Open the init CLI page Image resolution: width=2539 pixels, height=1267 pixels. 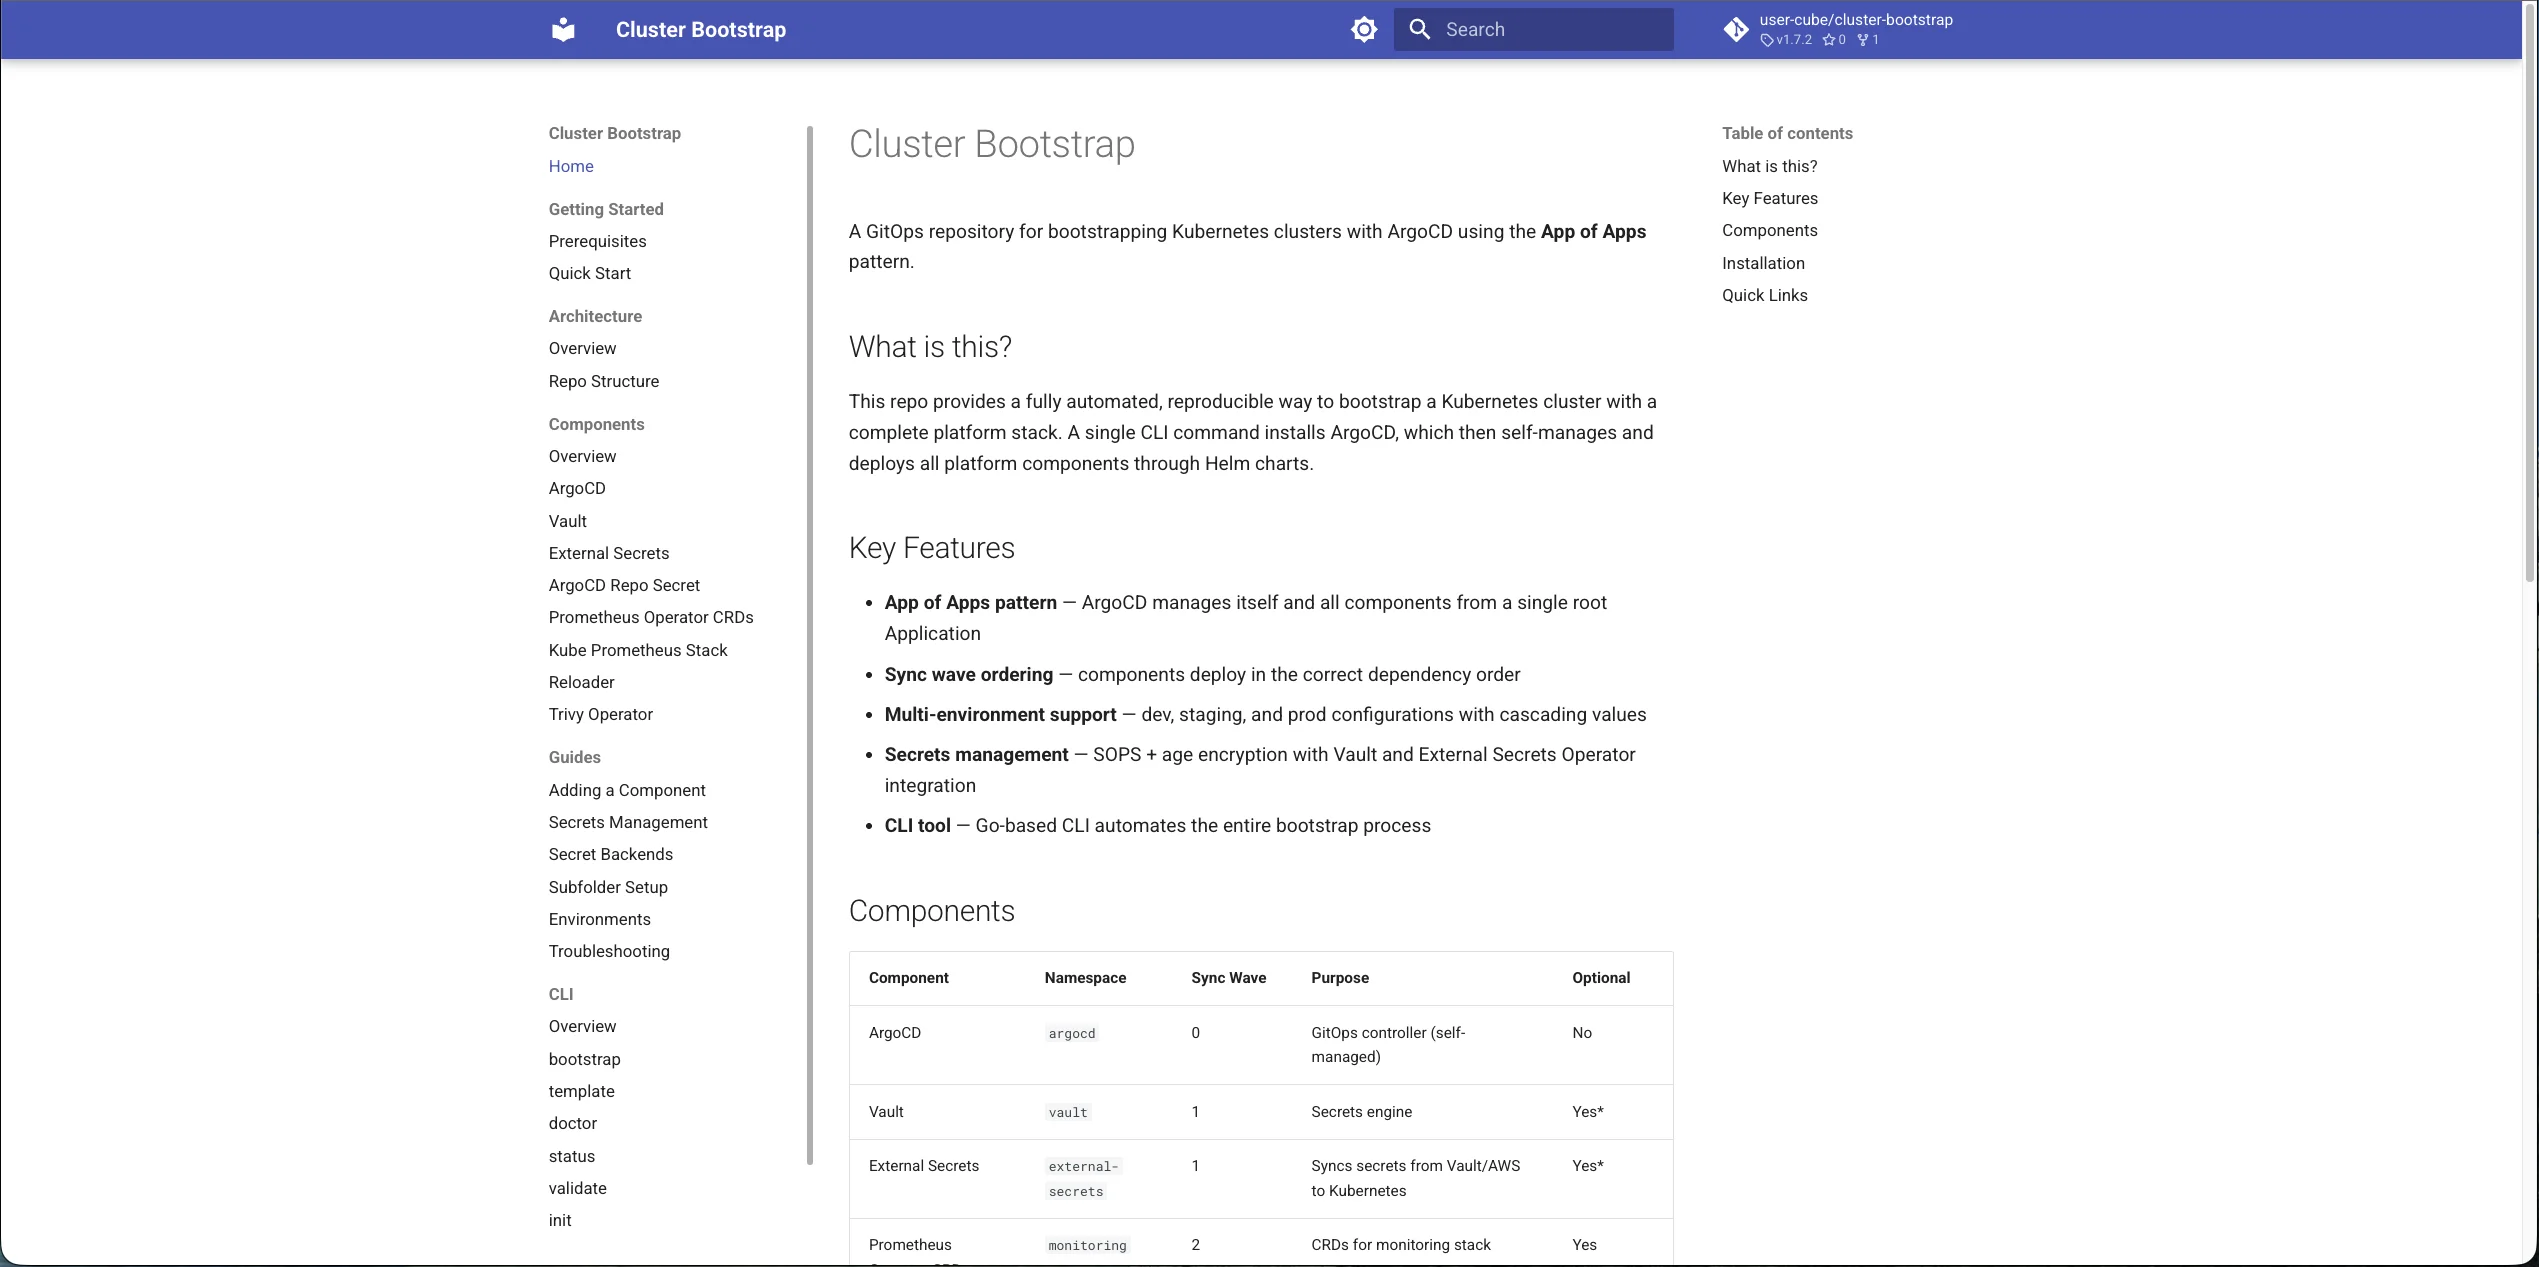[560, 1220]
